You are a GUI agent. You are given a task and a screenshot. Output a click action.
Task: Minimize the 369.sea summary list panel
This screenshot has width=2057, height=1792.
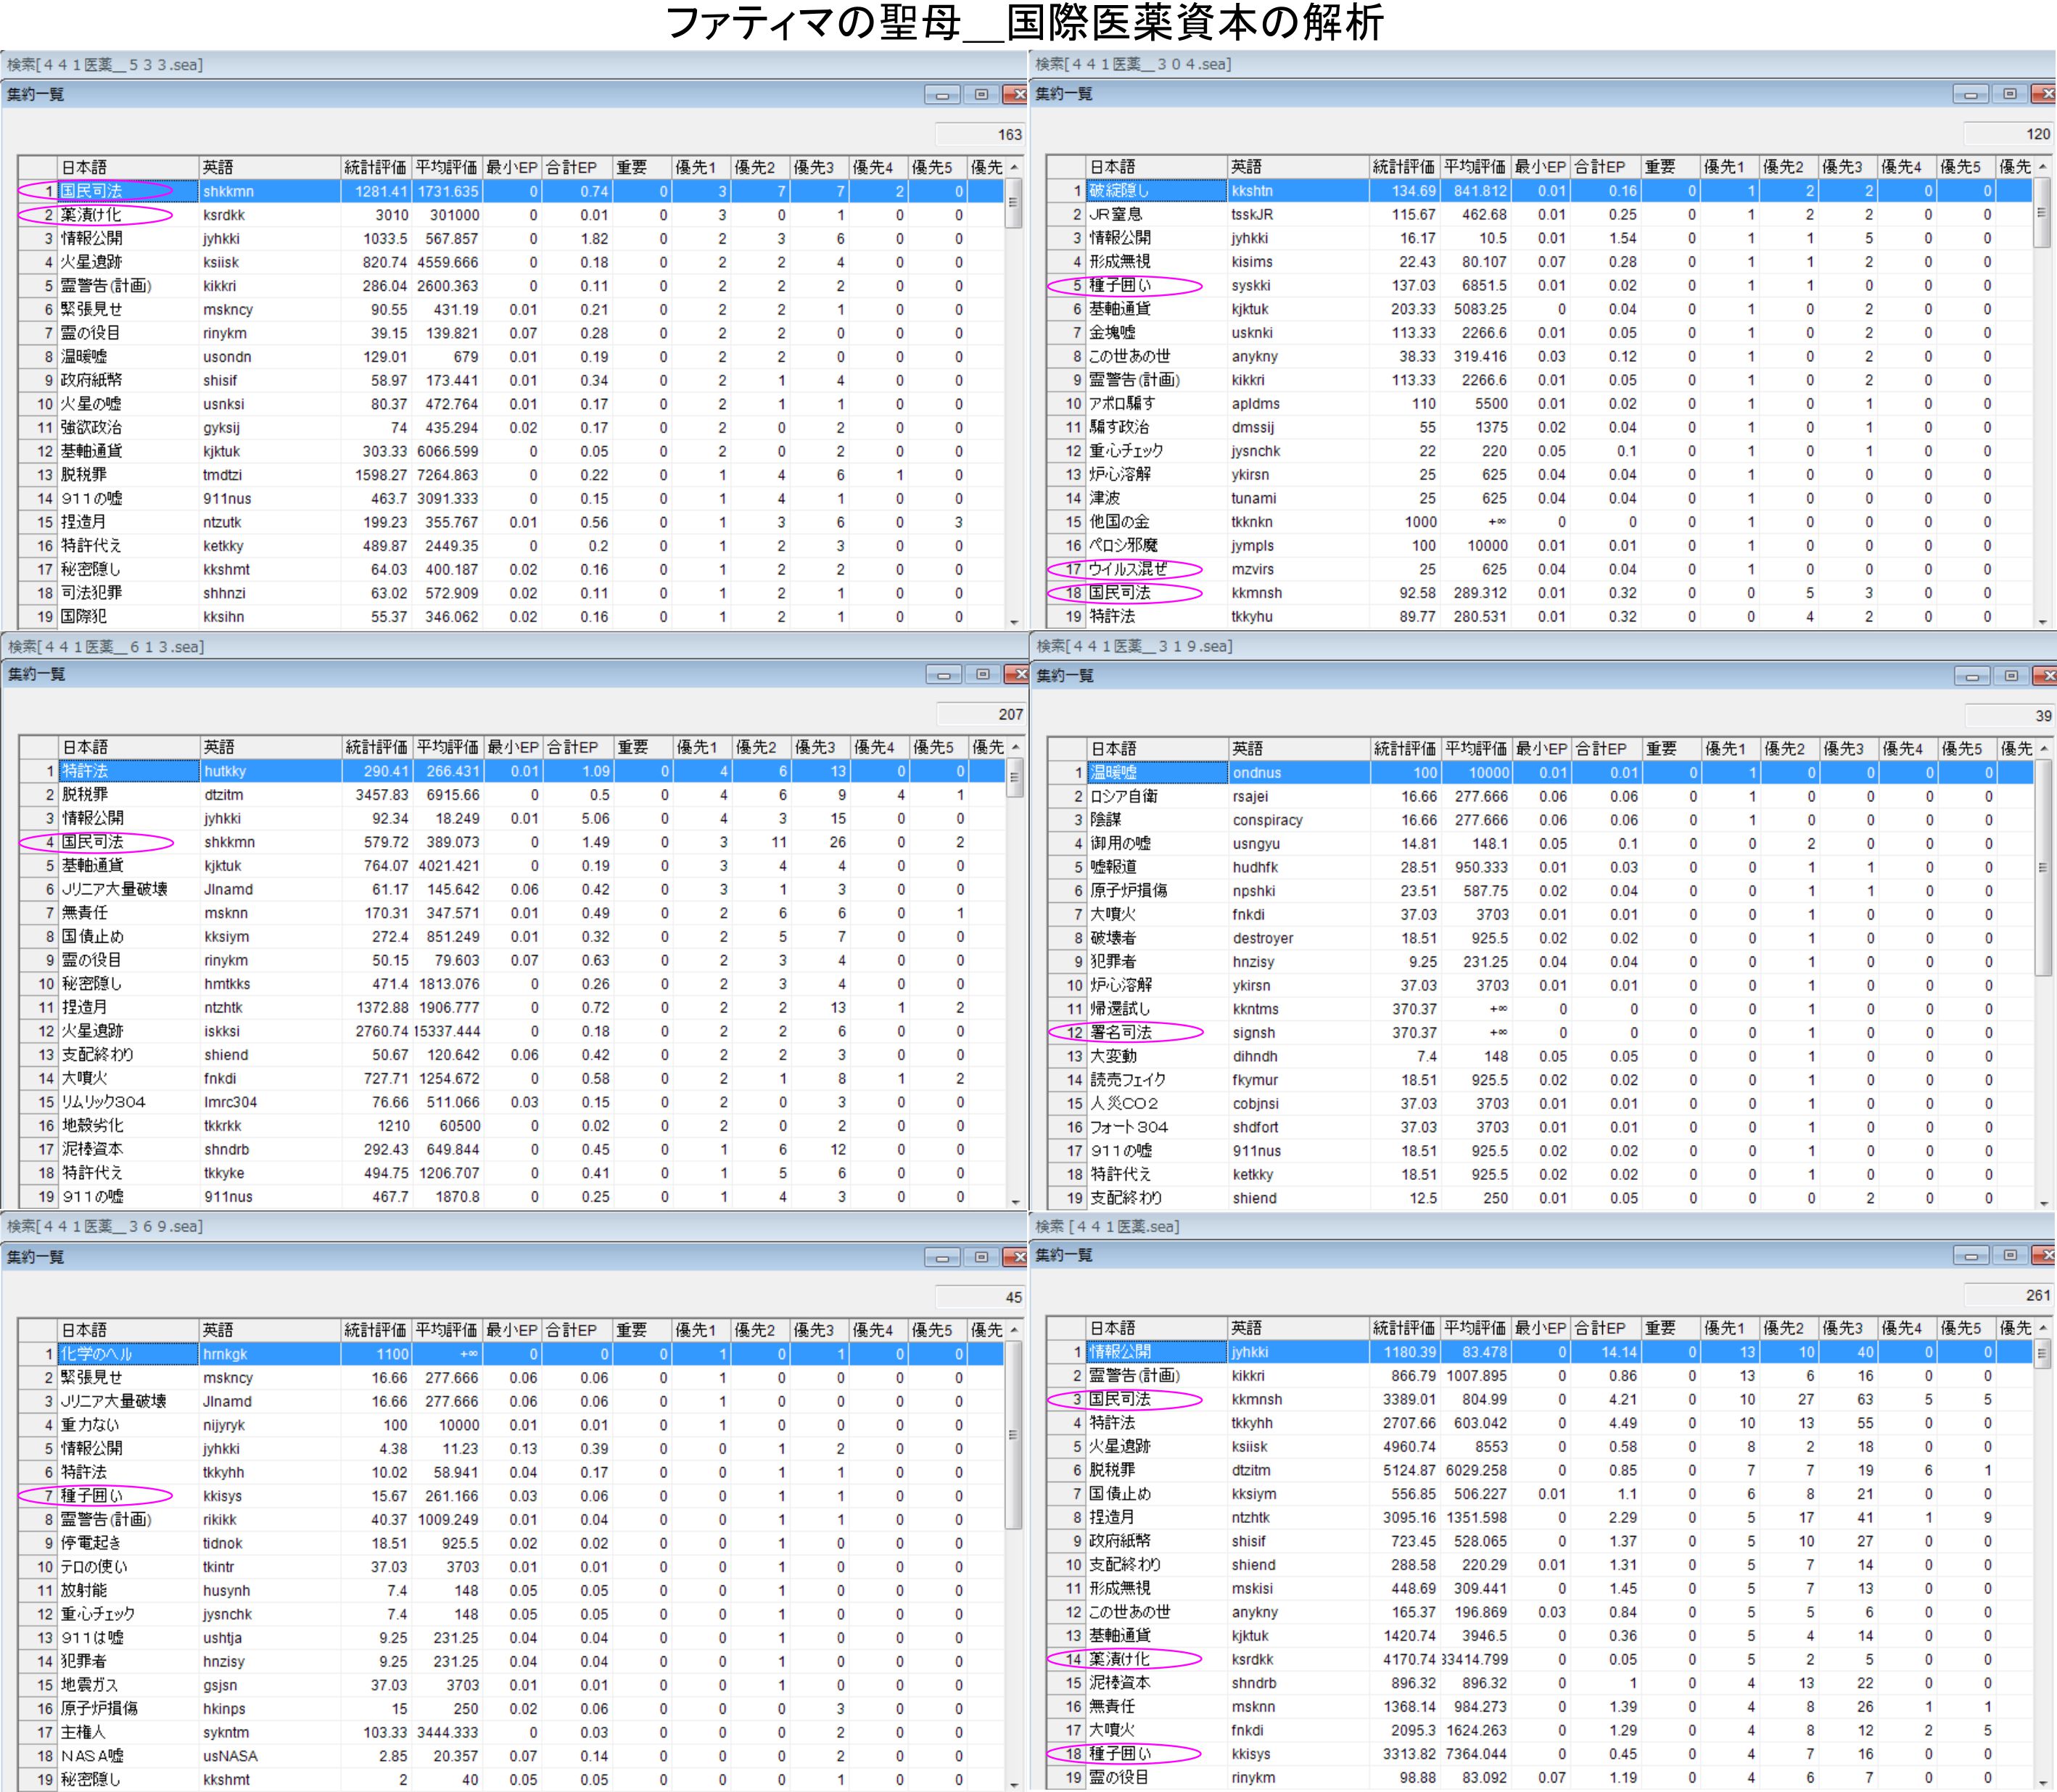942,1257
